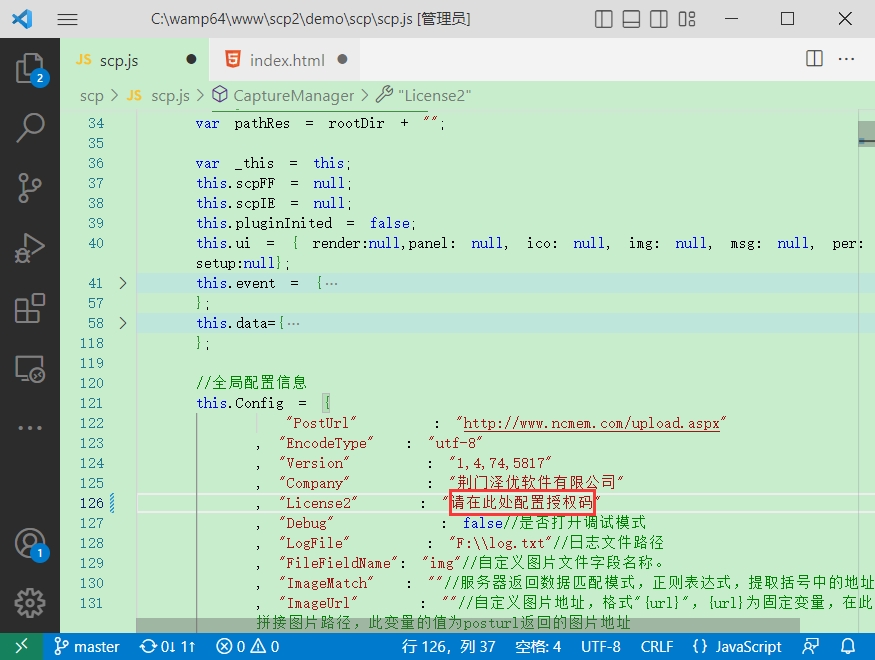875x660 pixels.
Task: Expand the folded this.data block
Action: point(123,323)
